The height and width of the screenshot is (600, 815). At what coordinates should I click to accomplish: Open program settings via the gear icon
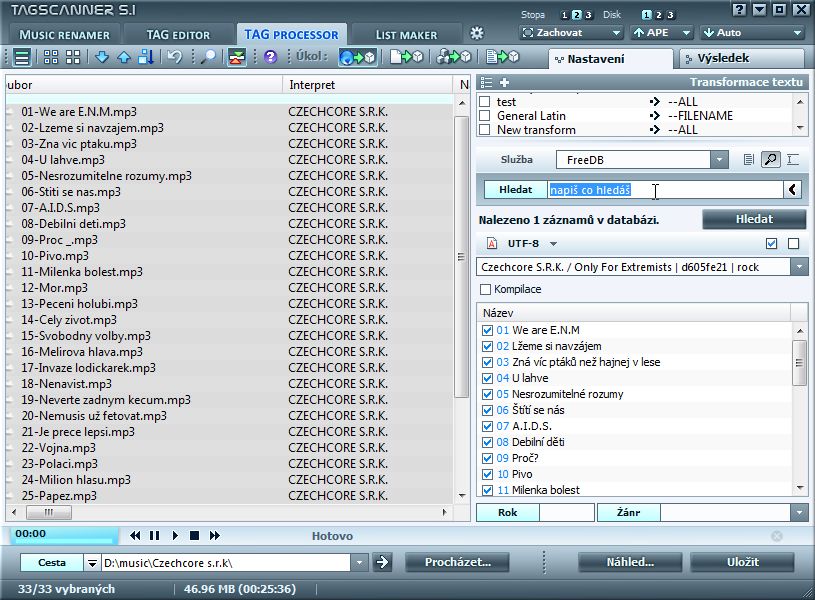click(x=477, y=34)
